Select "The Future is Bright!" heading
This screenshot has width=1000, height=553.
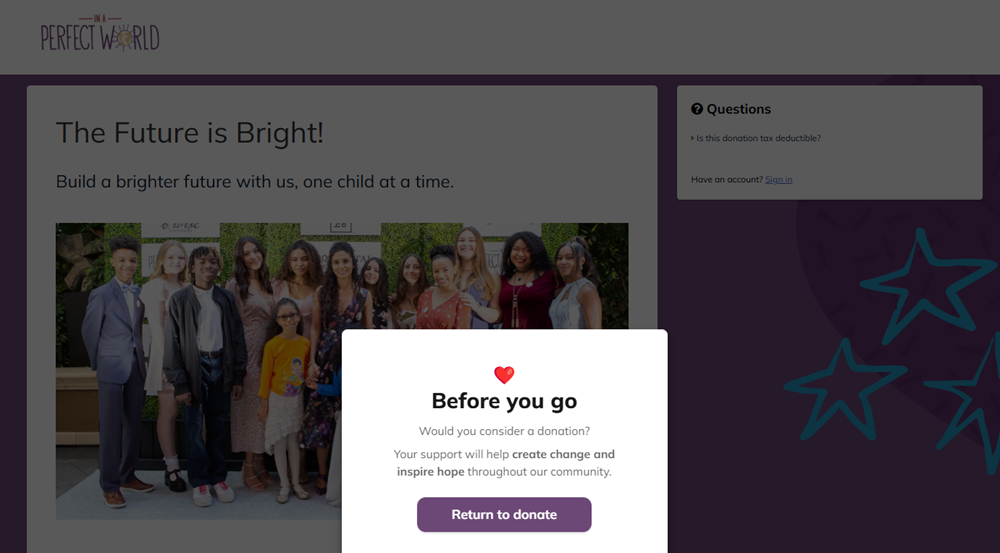pyautogui.click(x=190, y=133)
